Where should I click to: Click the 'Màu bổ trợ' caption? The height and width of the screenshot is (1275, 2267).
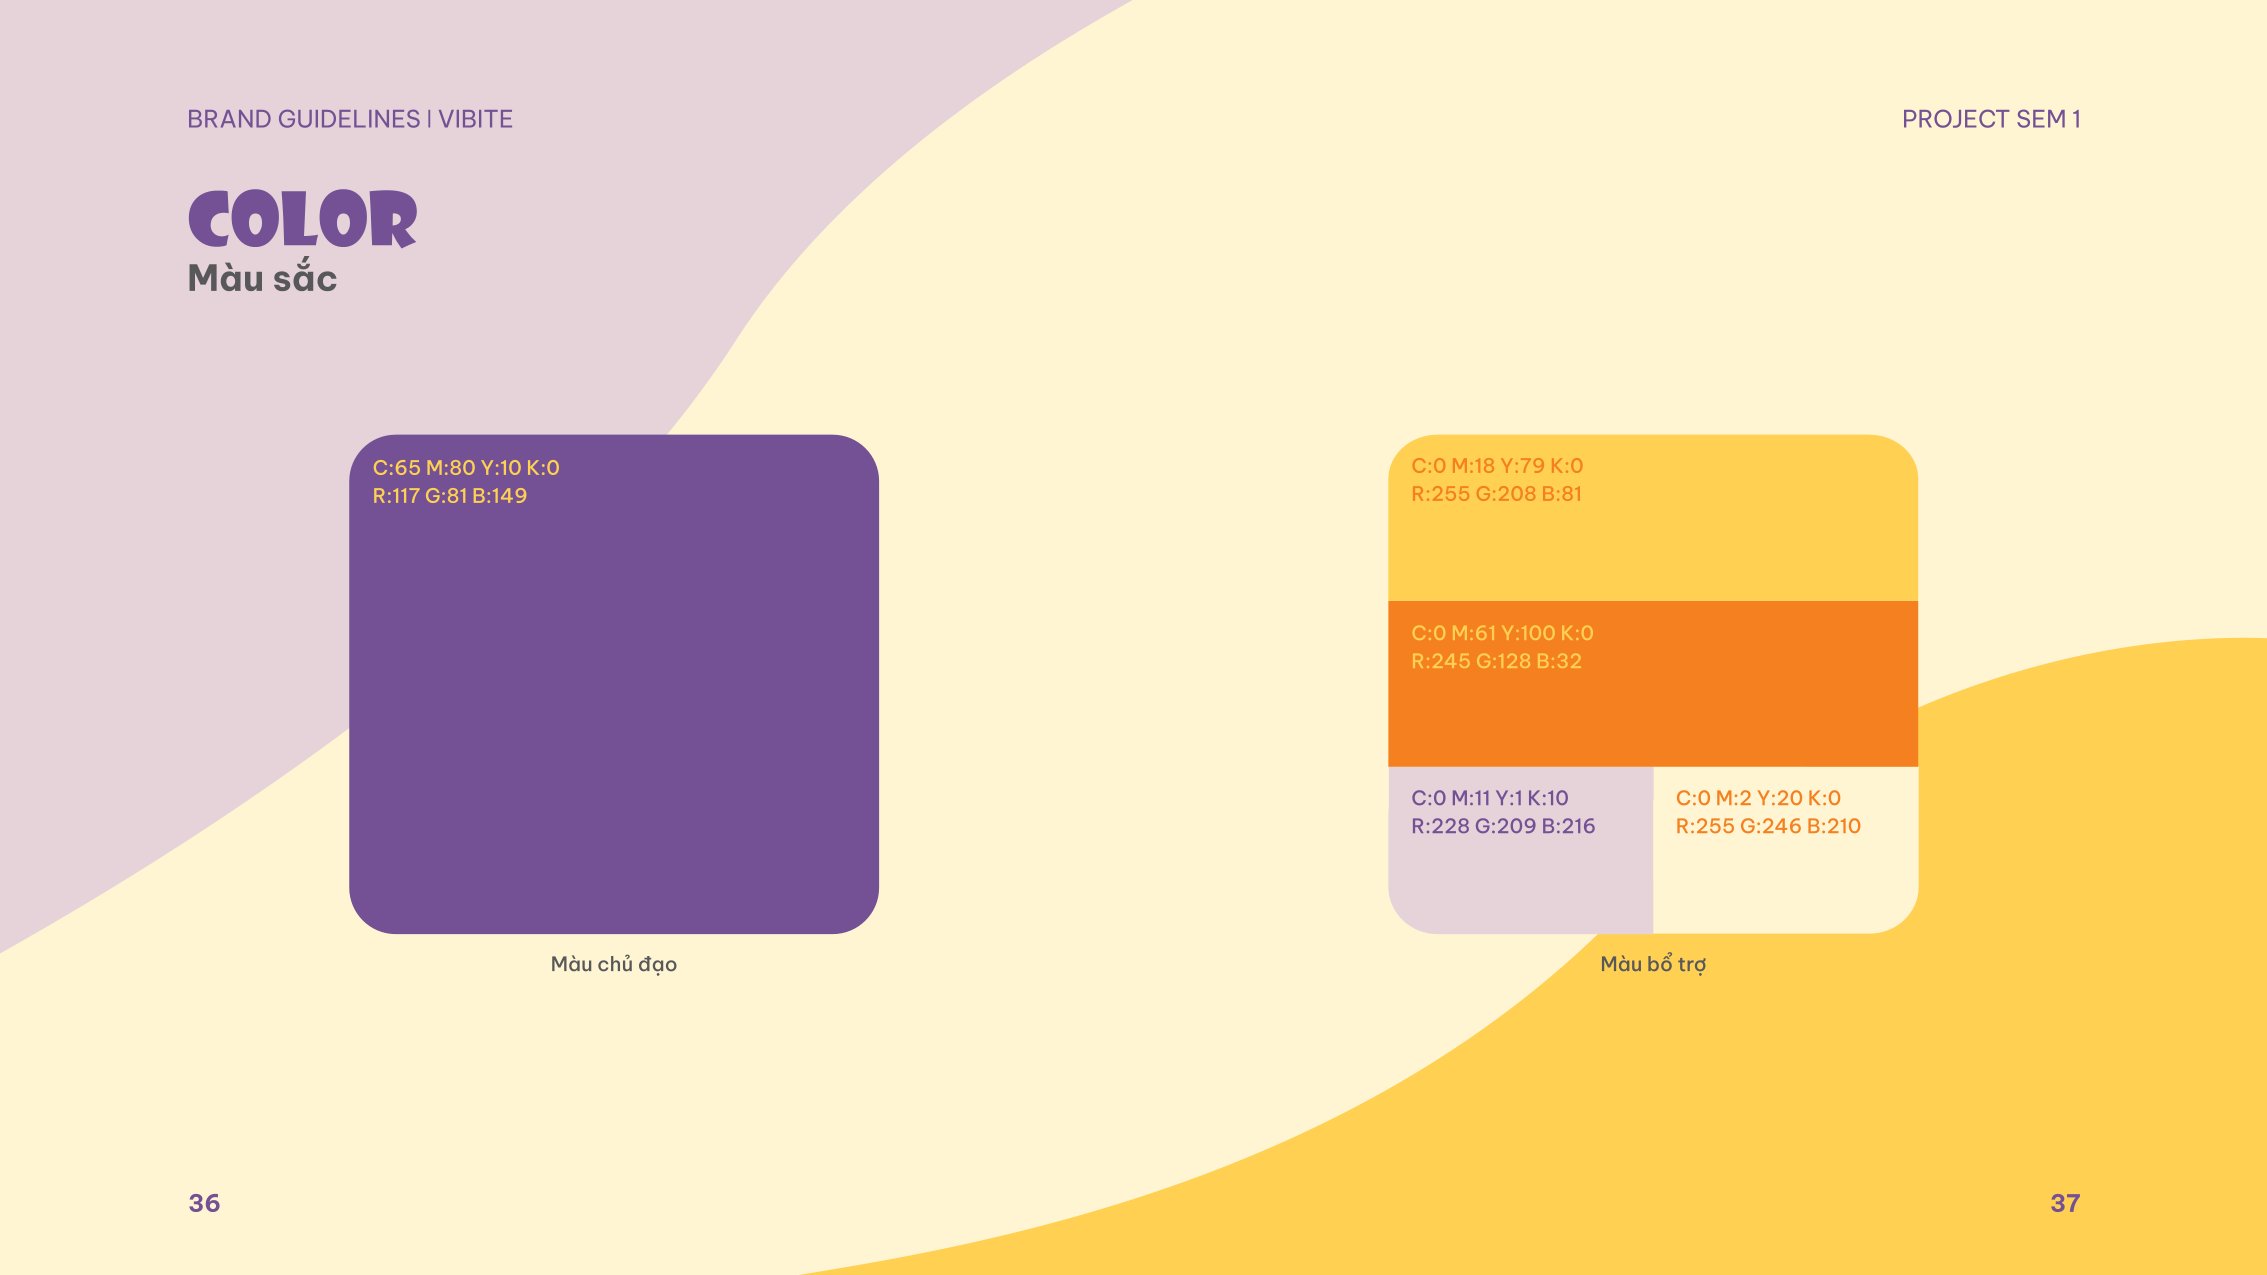click(1653, 964)
